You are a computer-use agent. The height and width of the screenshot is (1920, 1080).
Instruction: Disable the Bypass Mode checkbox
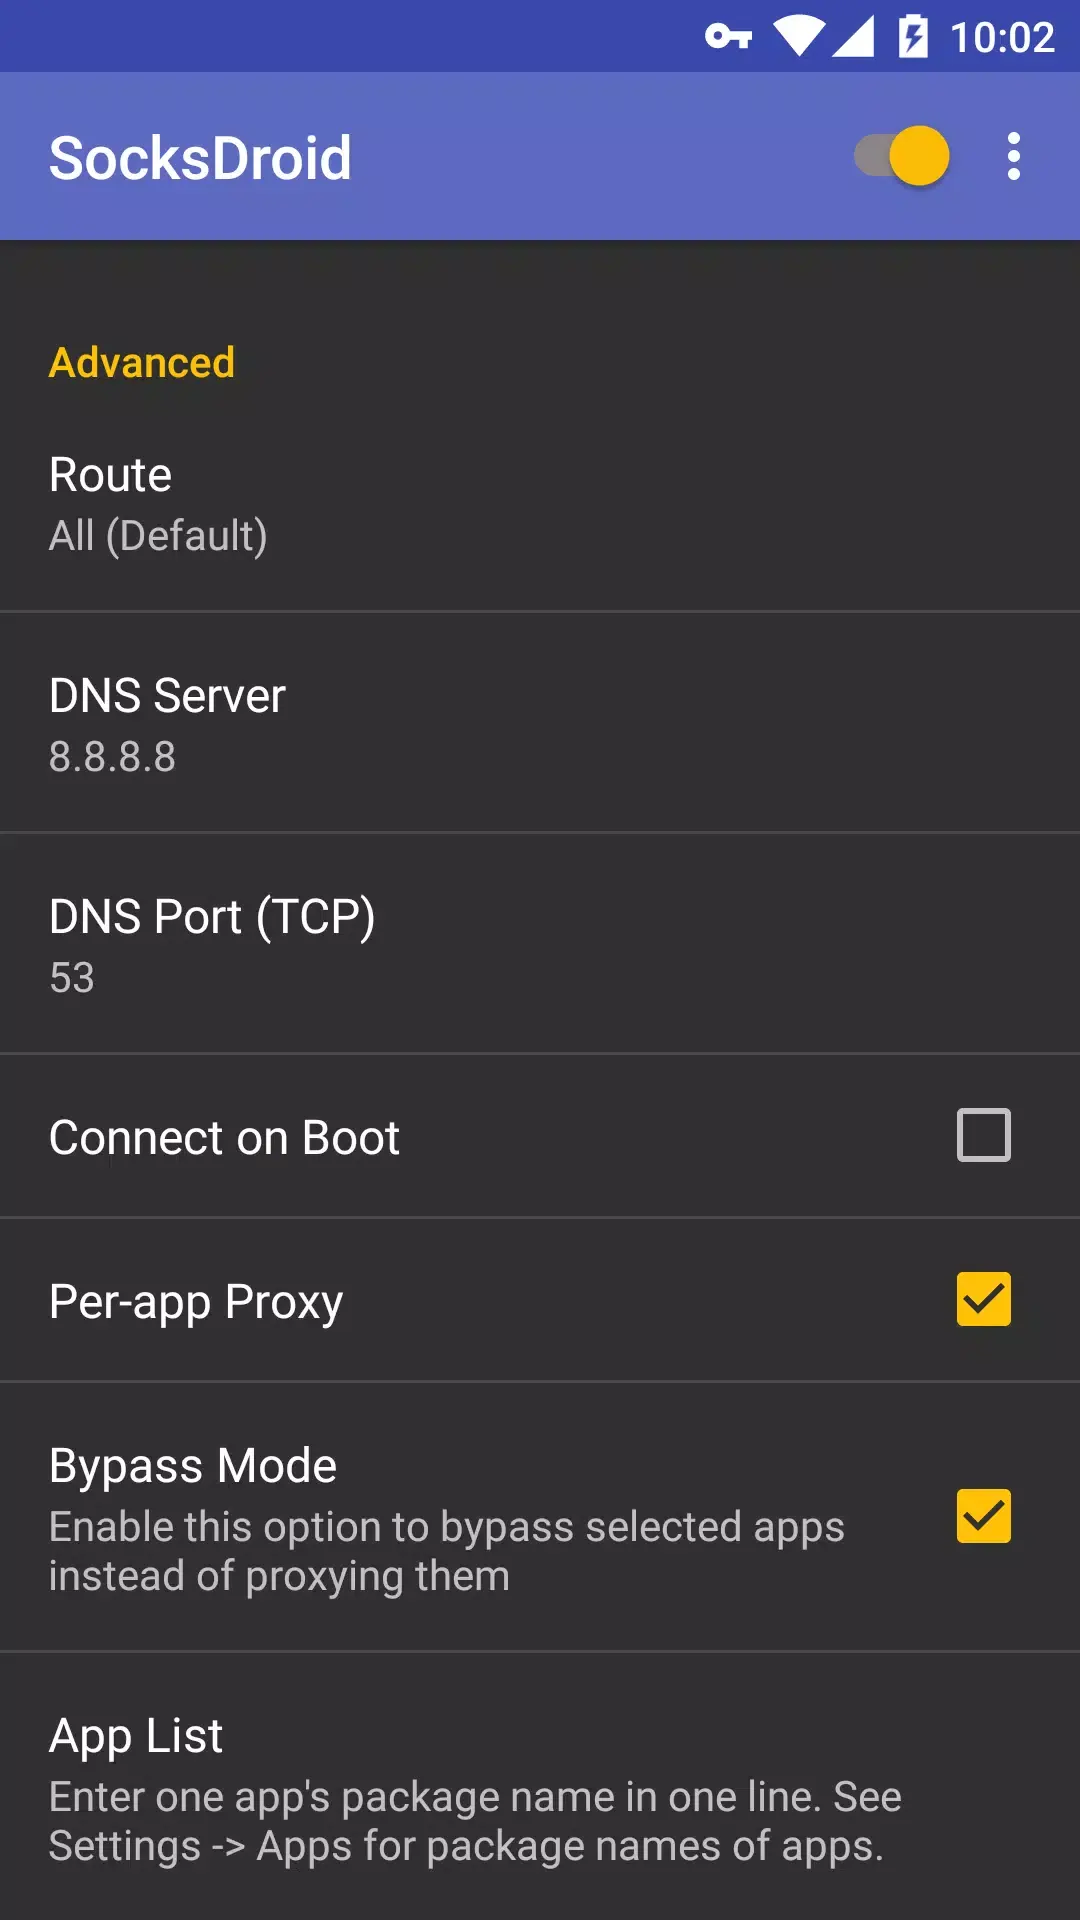(x=984, y=1516)
